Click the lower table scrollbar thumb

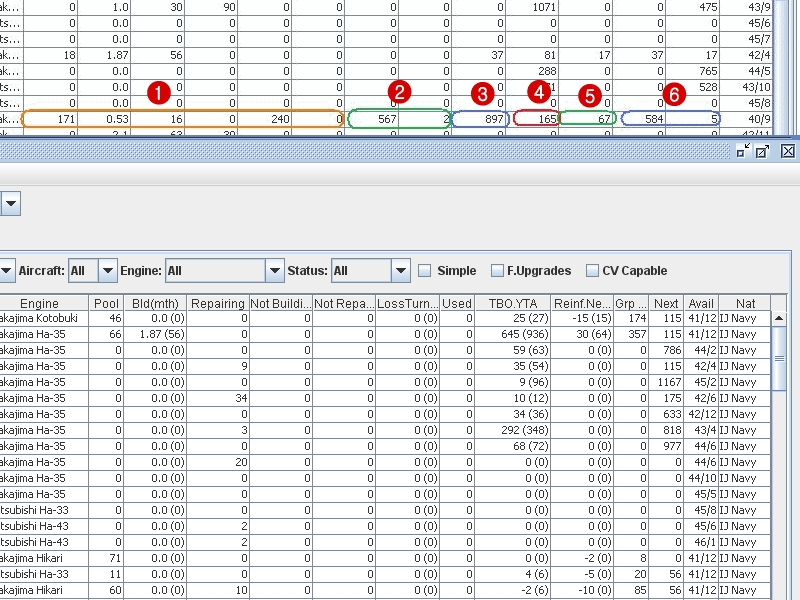(779, 359)
